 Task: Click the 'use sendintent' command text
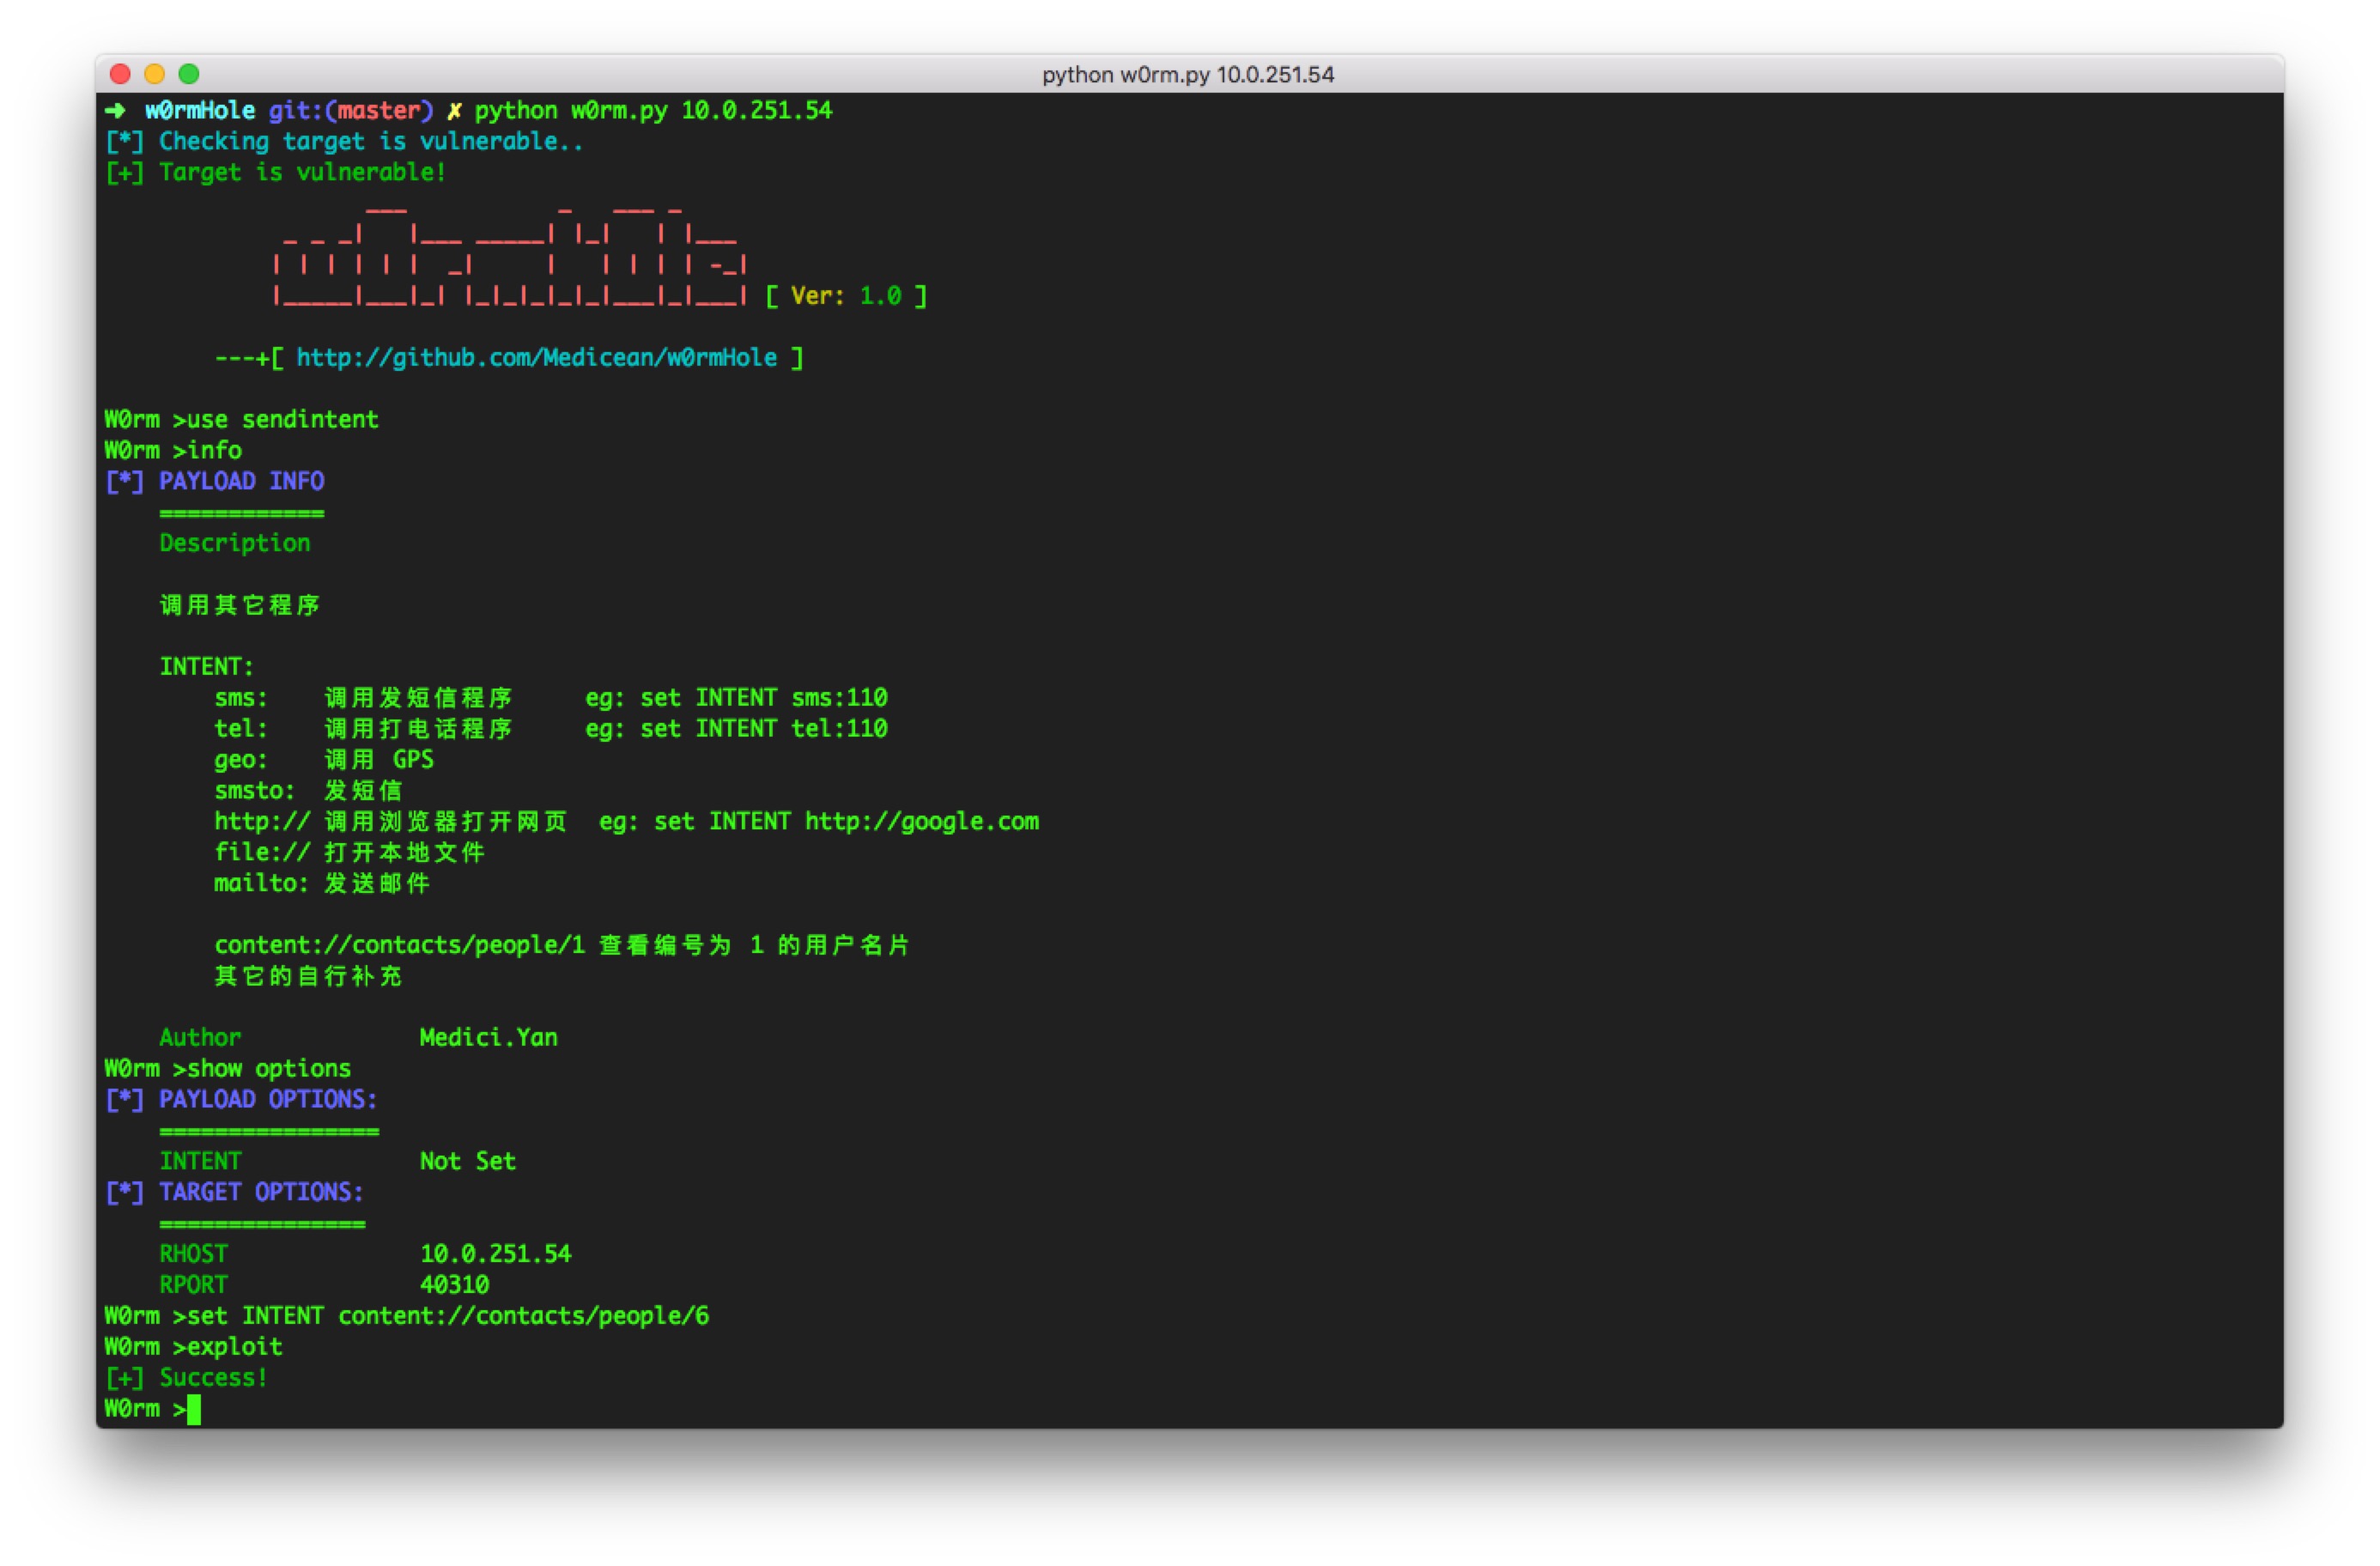click(x=282, y=420)
